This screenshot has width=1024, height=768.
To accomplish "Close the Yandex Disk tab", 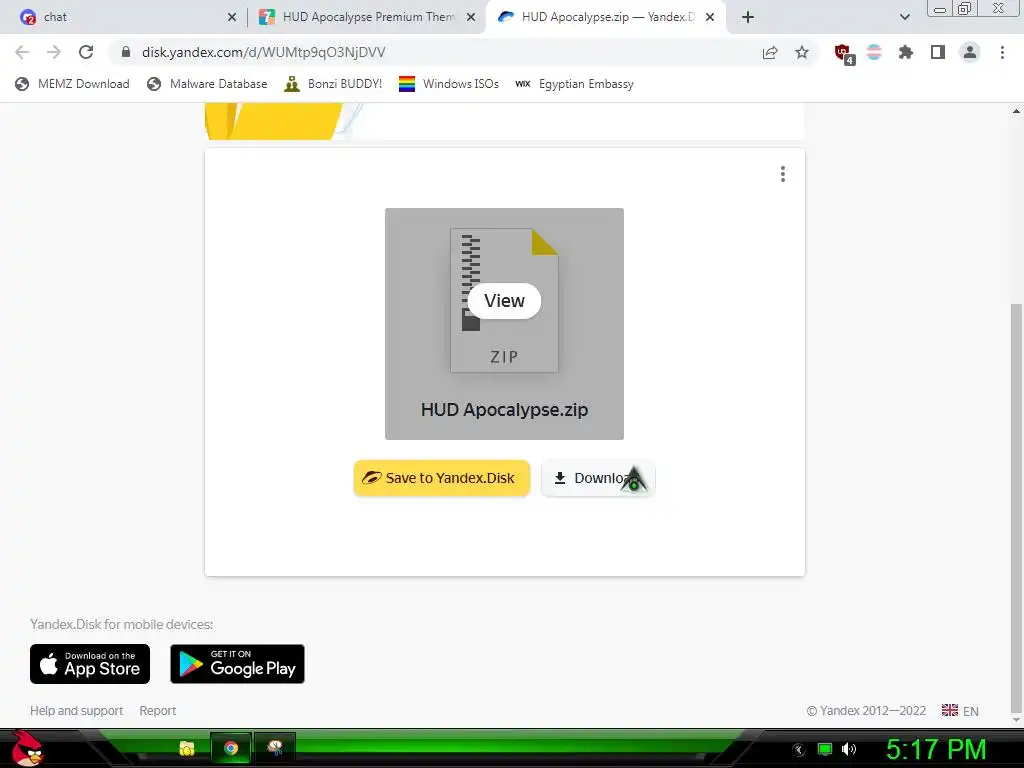I will [710, 17].
